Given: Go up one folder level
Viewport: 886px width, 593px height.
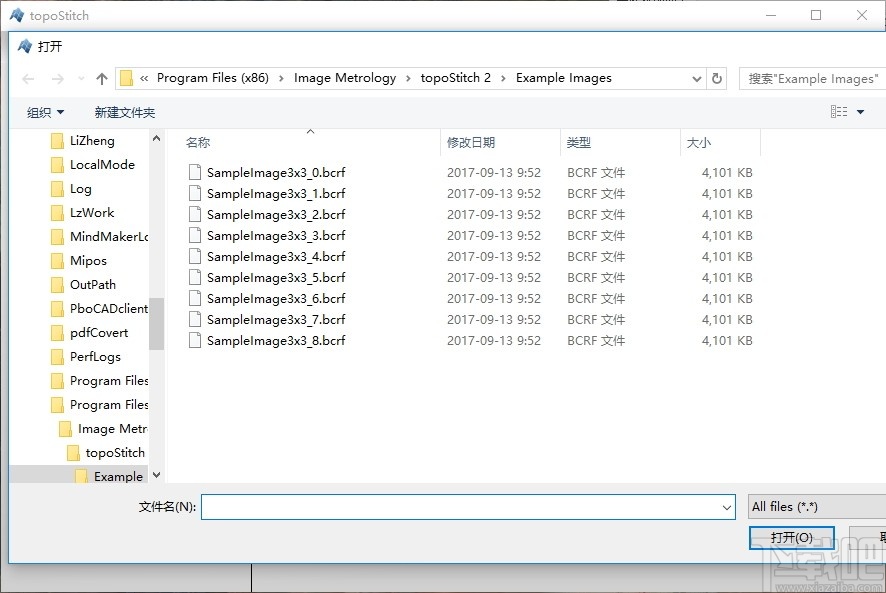Looking at the screenshot, I should (102, 79).
